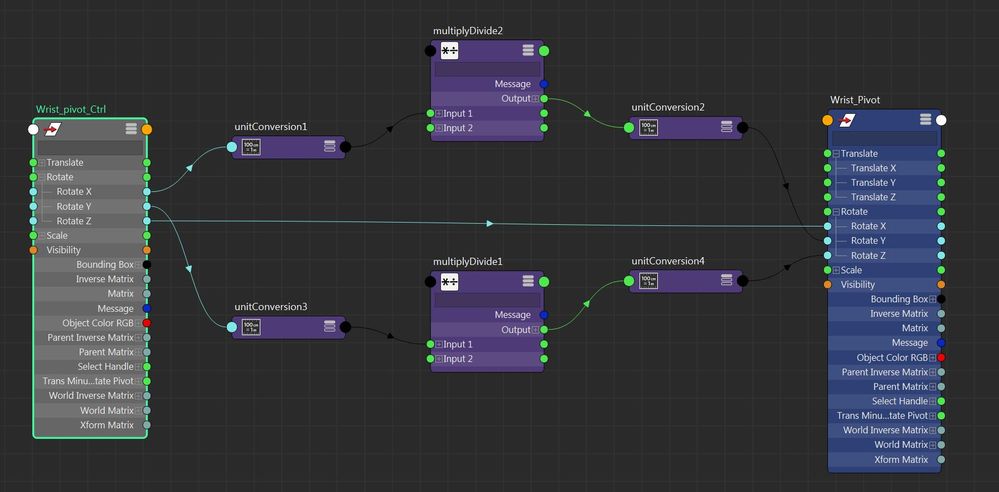Click the Wrist_pivot_Ctrl node title

71,110
